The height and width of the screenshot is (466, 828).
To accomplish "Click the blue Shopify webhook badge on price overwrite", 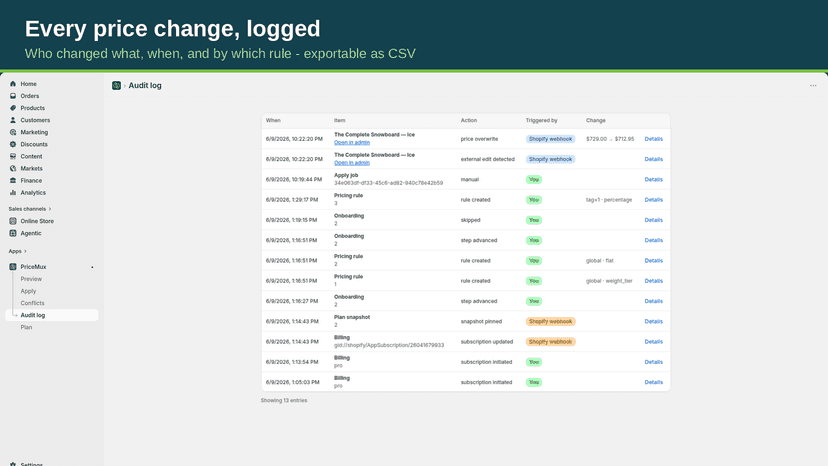I will (550, 139).
